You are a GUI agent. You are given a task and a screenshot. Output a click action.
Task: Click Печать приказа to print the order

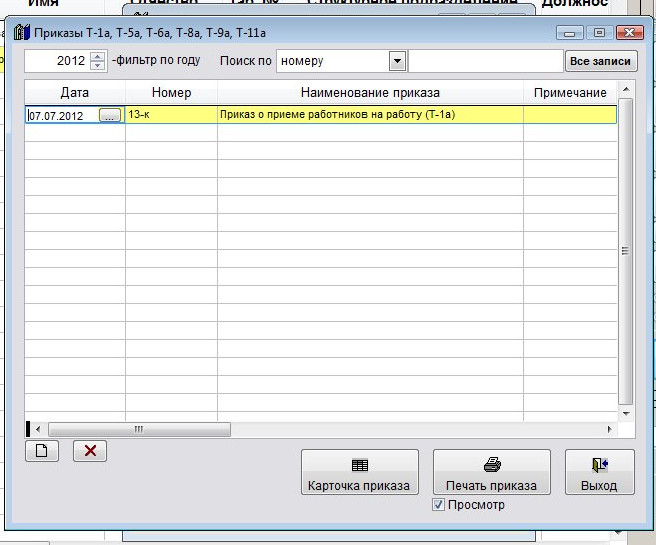tap(492, 472)
